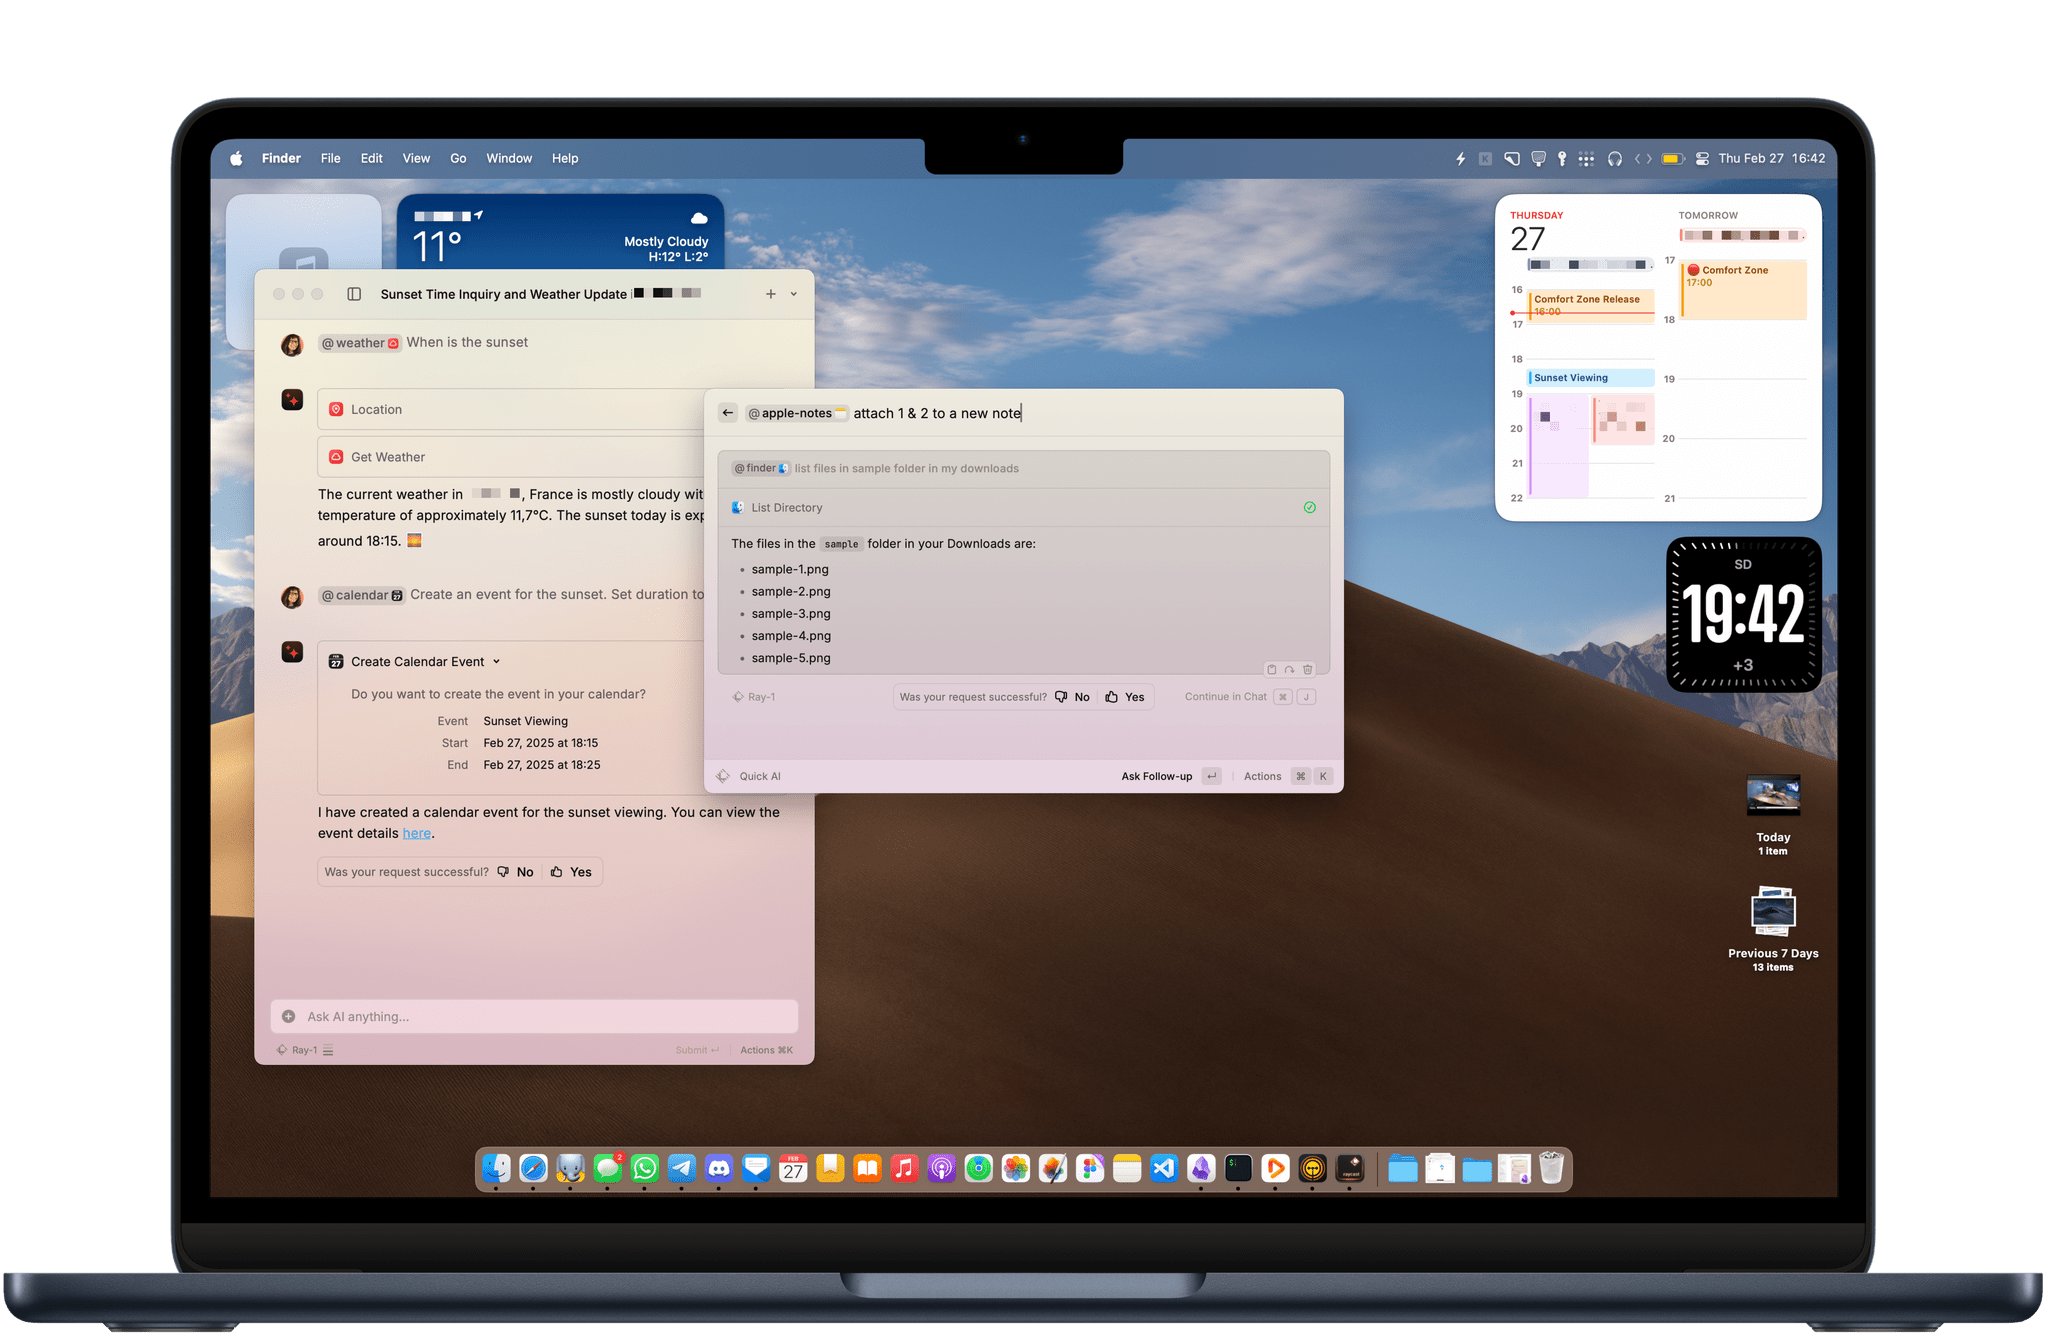
Task: Open the Window menu
Action: point(509,158)
